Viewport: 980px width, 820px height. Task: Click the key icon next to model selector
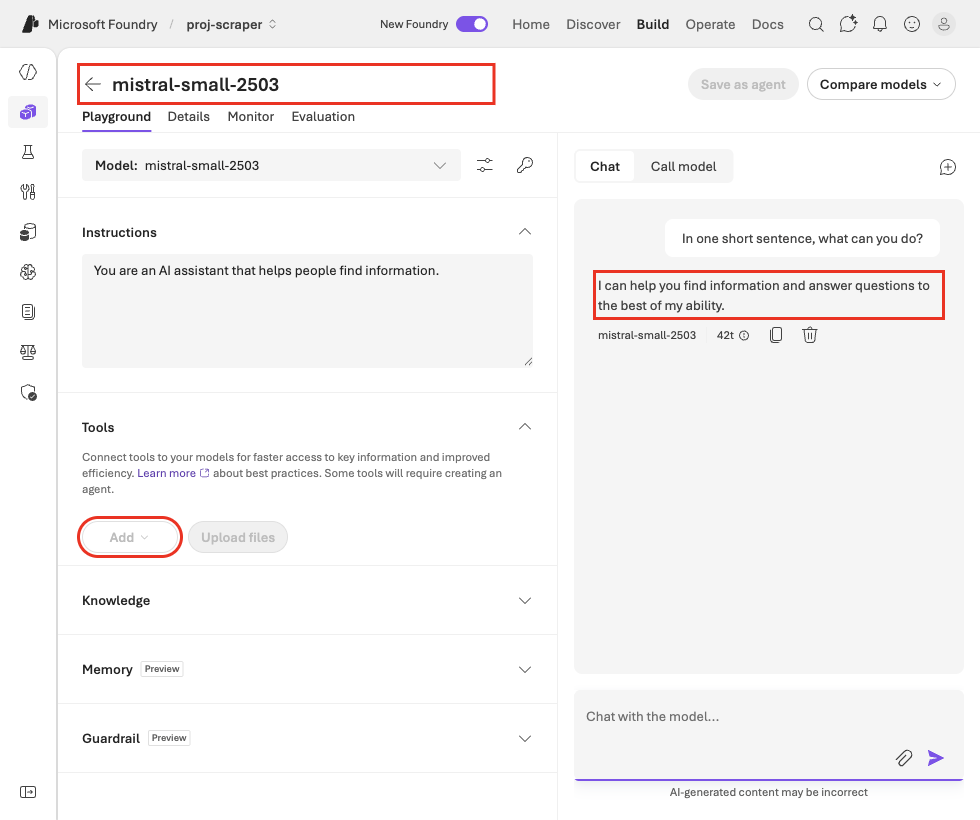point(525,165)
